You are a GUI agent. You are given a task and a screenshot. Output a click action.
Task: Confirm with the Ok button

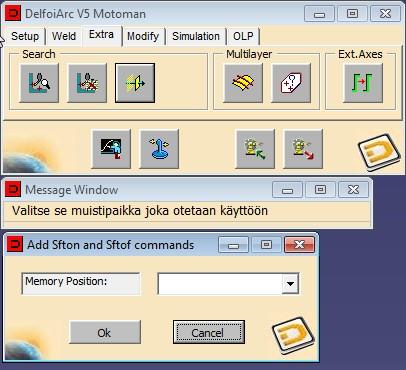point(105,332)
